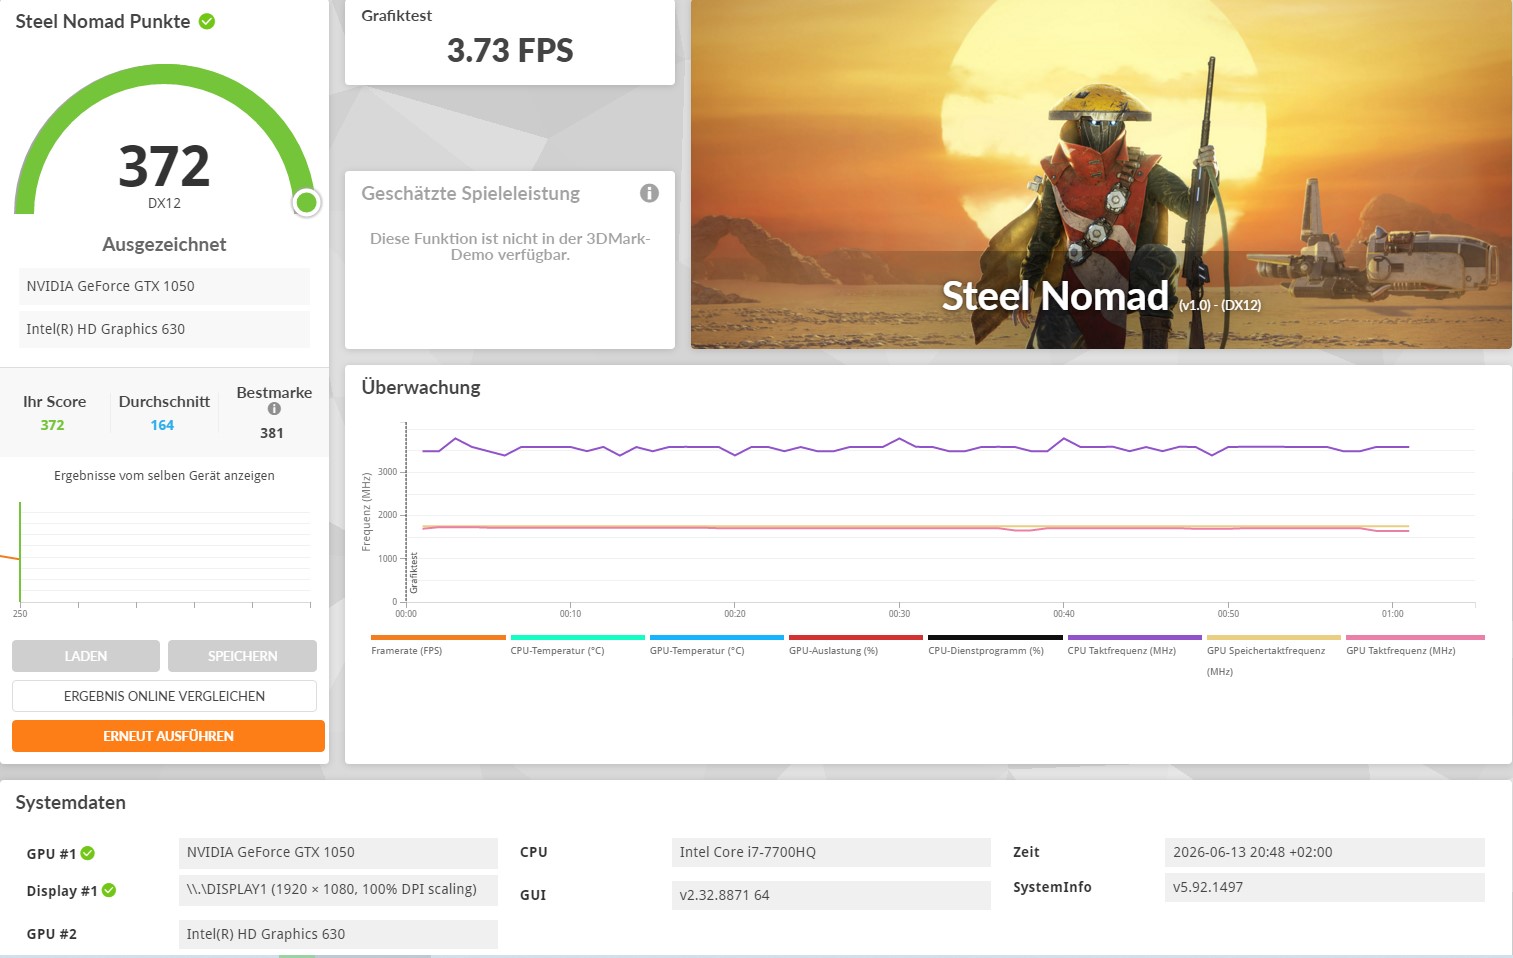Click the NVIDIA GeForce GTX 1050 row under the gauge
The image size is (1513, 958).
[x=164, y=286]
